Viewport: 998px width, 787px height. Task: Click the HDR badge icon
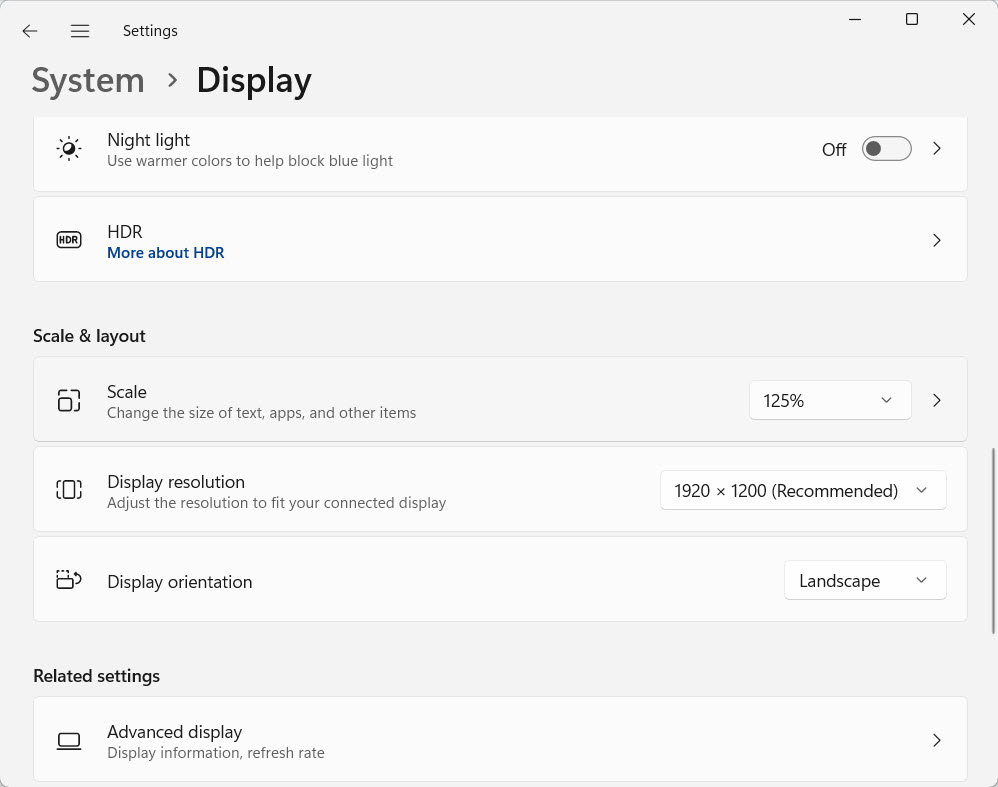pos(68,240)
